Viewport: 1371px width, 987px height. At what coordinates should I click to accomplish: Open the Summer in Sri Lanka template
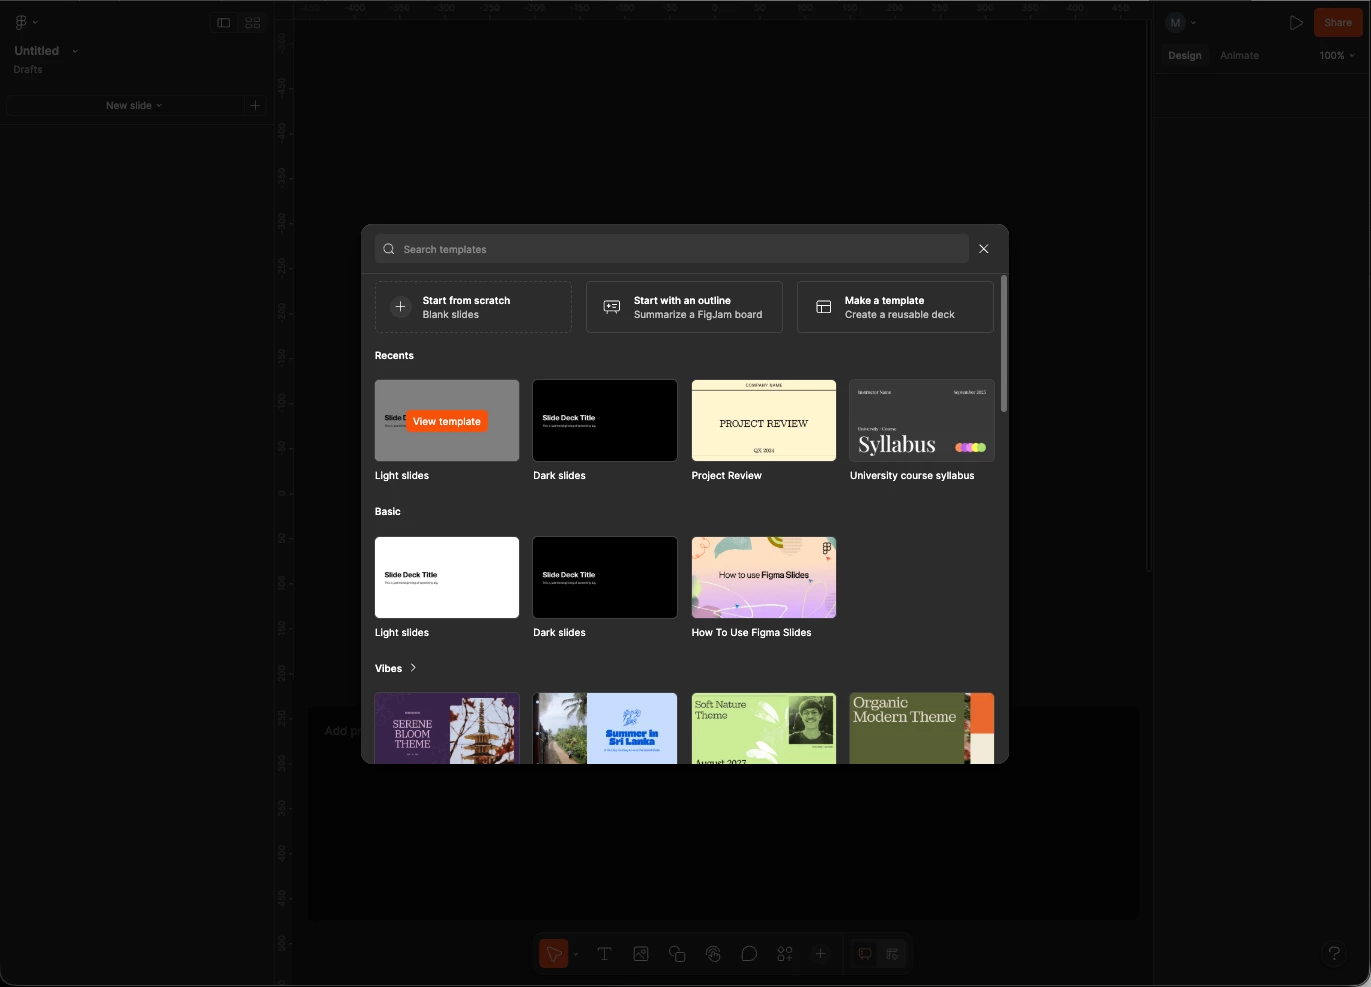[605, 728]
